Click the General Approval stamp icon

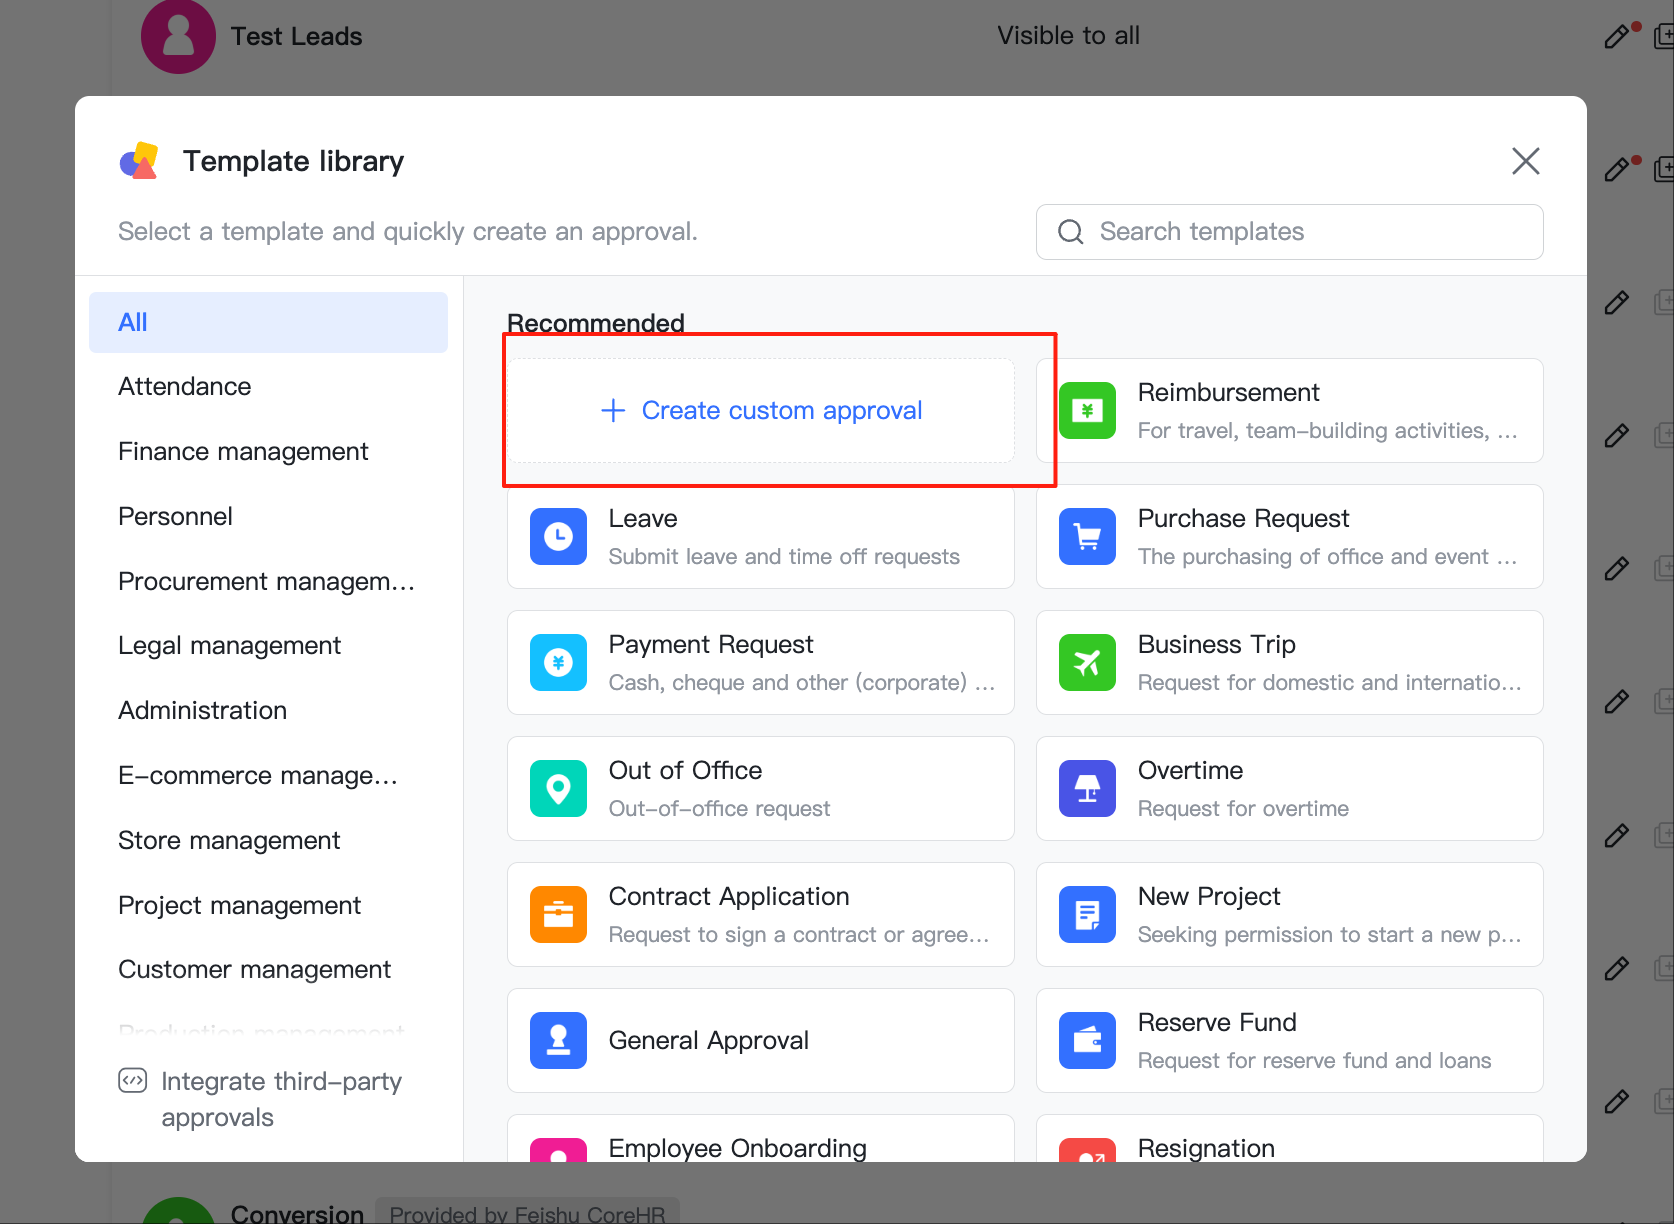coord(558,1041)
